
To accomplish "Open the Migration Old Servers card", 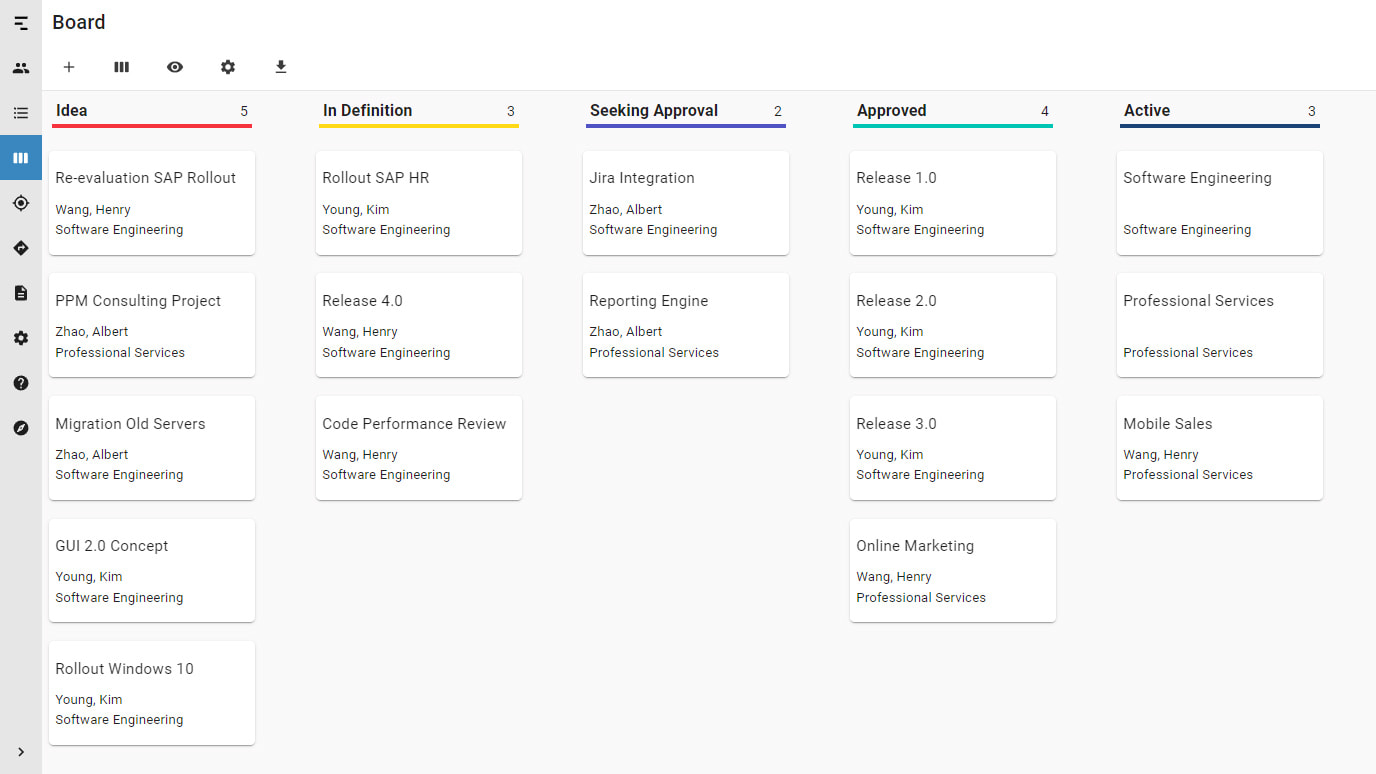I will [152, 448].
